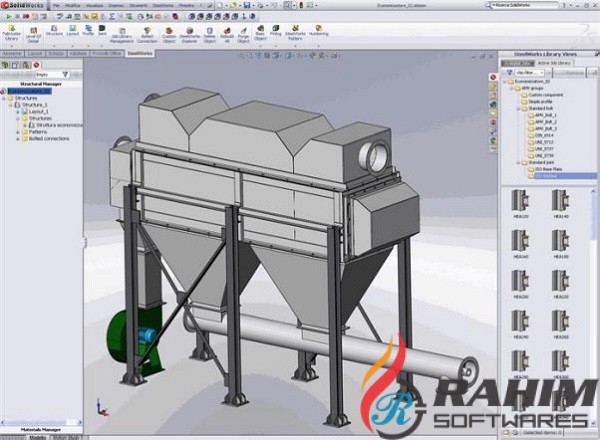Expand the Patterns tree node
Image resolution: width=600 pixels, height=440 pixels.
(x=18, y=132)
